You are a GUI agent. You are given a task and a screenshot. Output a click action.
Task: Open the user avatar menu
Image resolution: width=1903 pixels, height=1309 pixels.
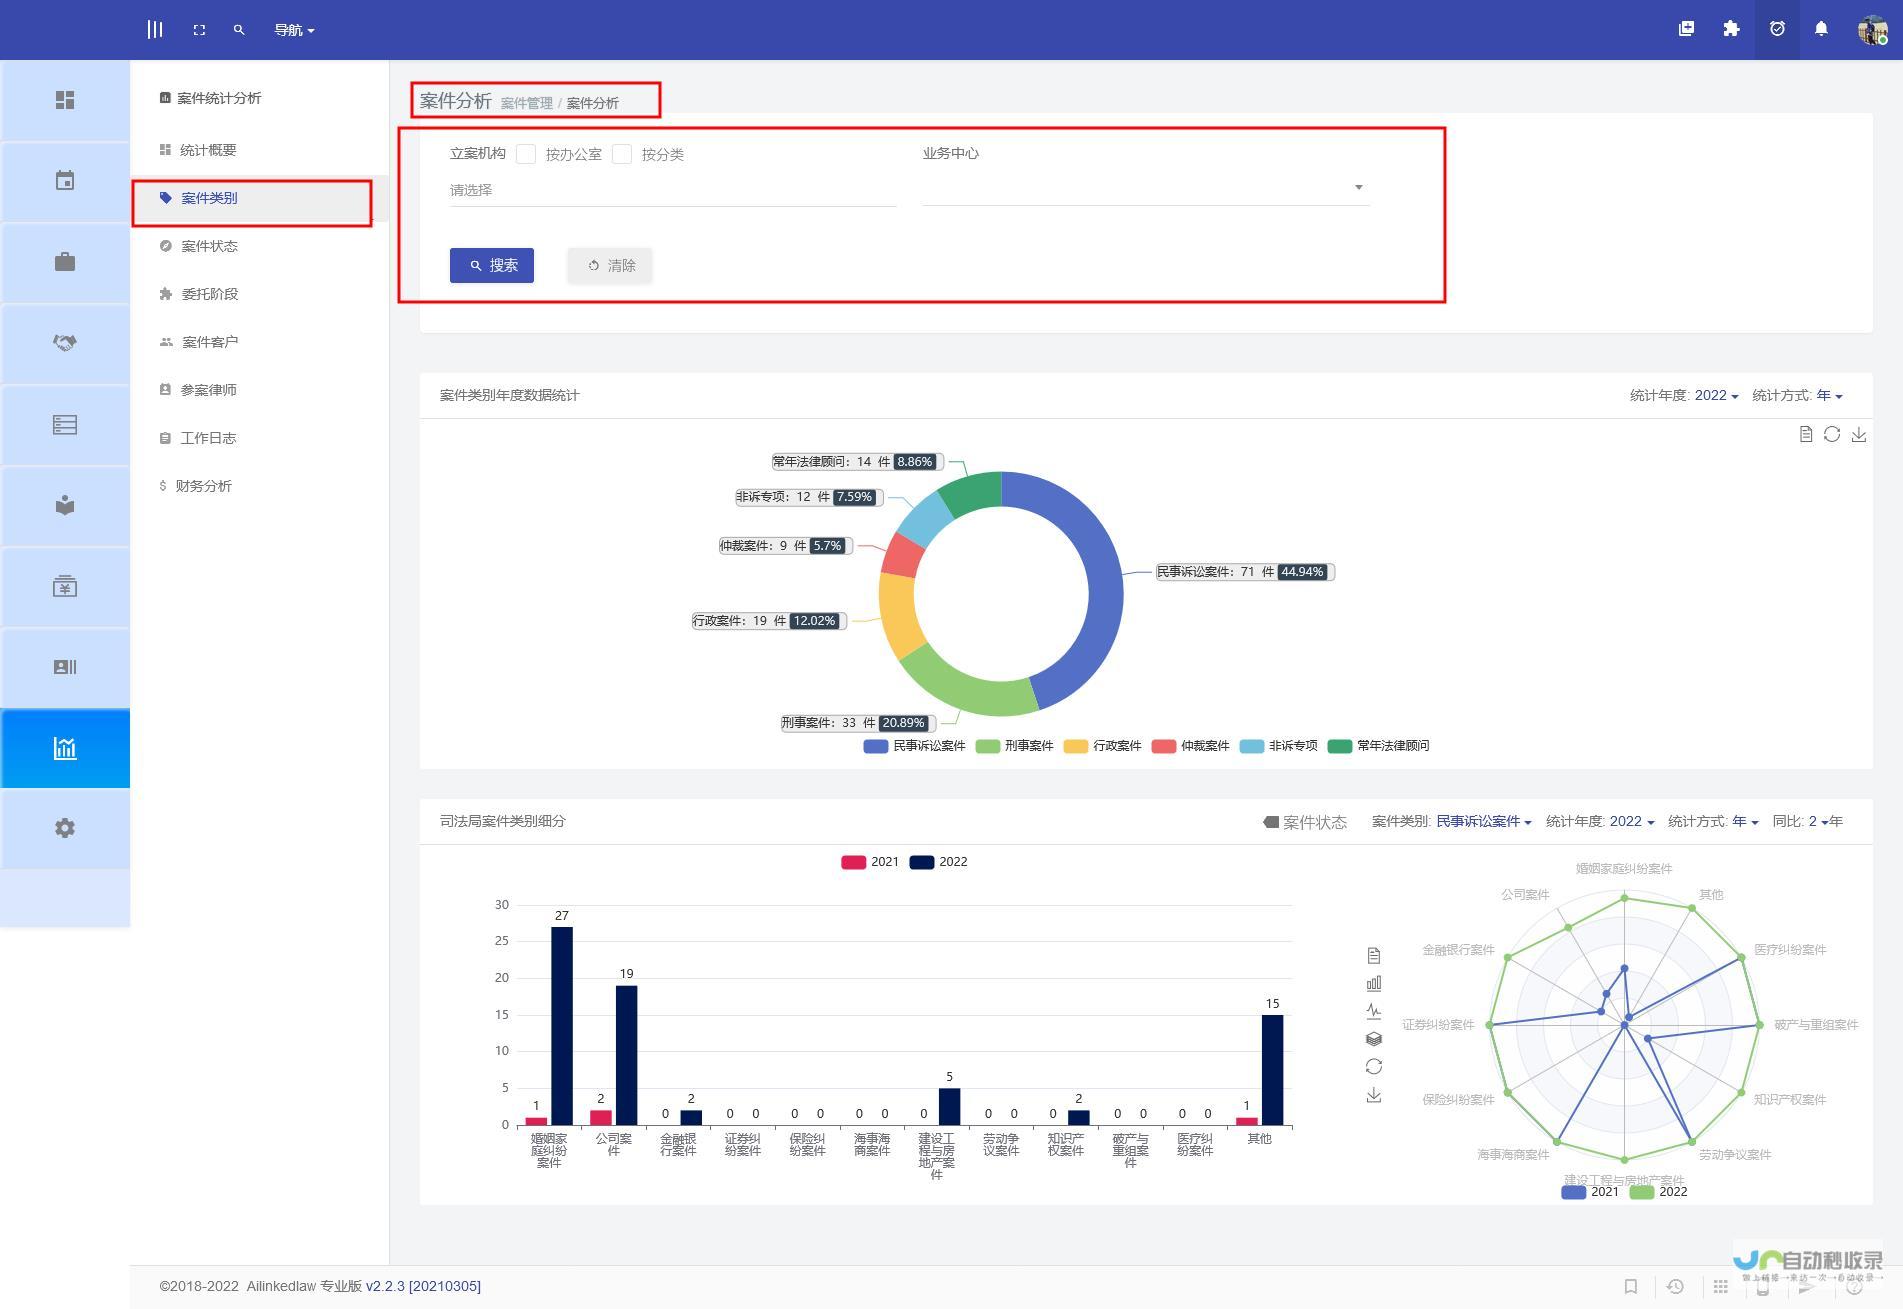pyautogui.click(x=1872, y=30)
